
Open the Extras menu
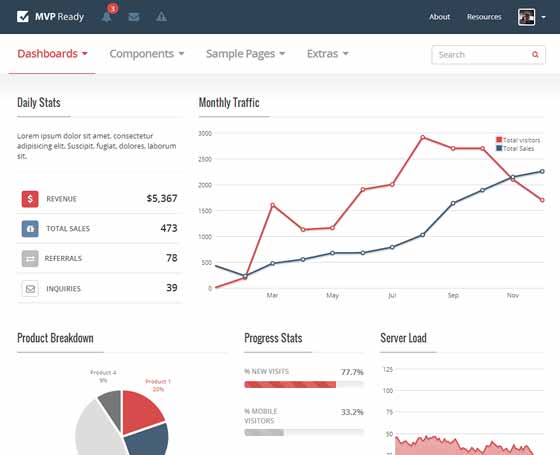(328, 54)
